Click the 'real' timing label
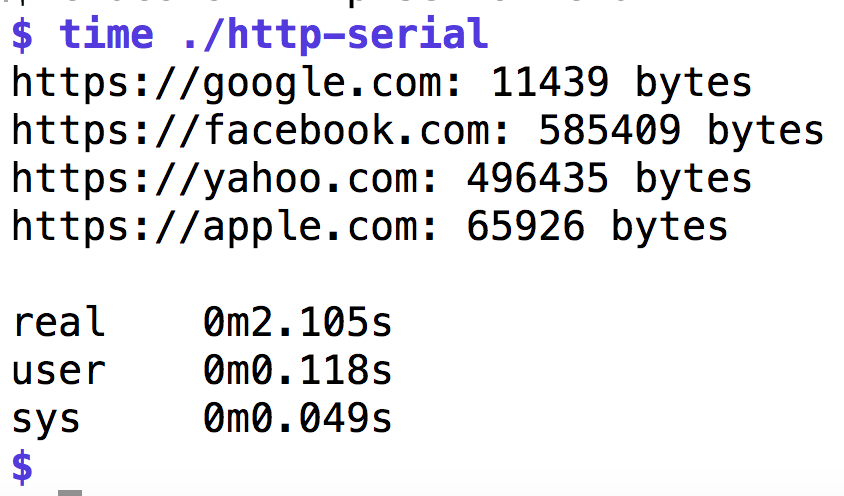The width and height of the screenshot is (844, 496). 58,322
